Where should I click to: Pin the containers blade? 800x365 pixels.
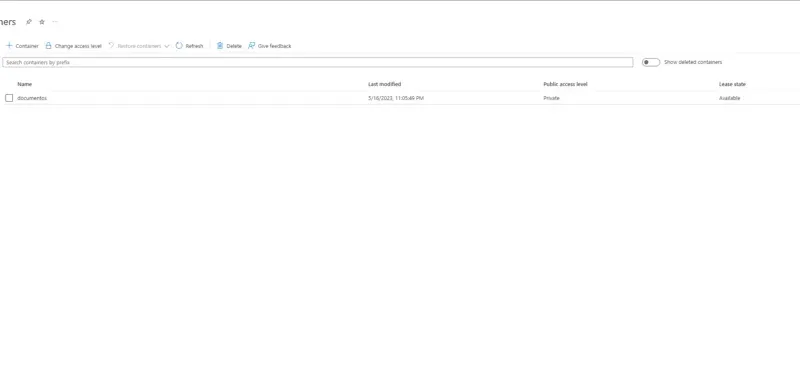(x=29, y=22)
